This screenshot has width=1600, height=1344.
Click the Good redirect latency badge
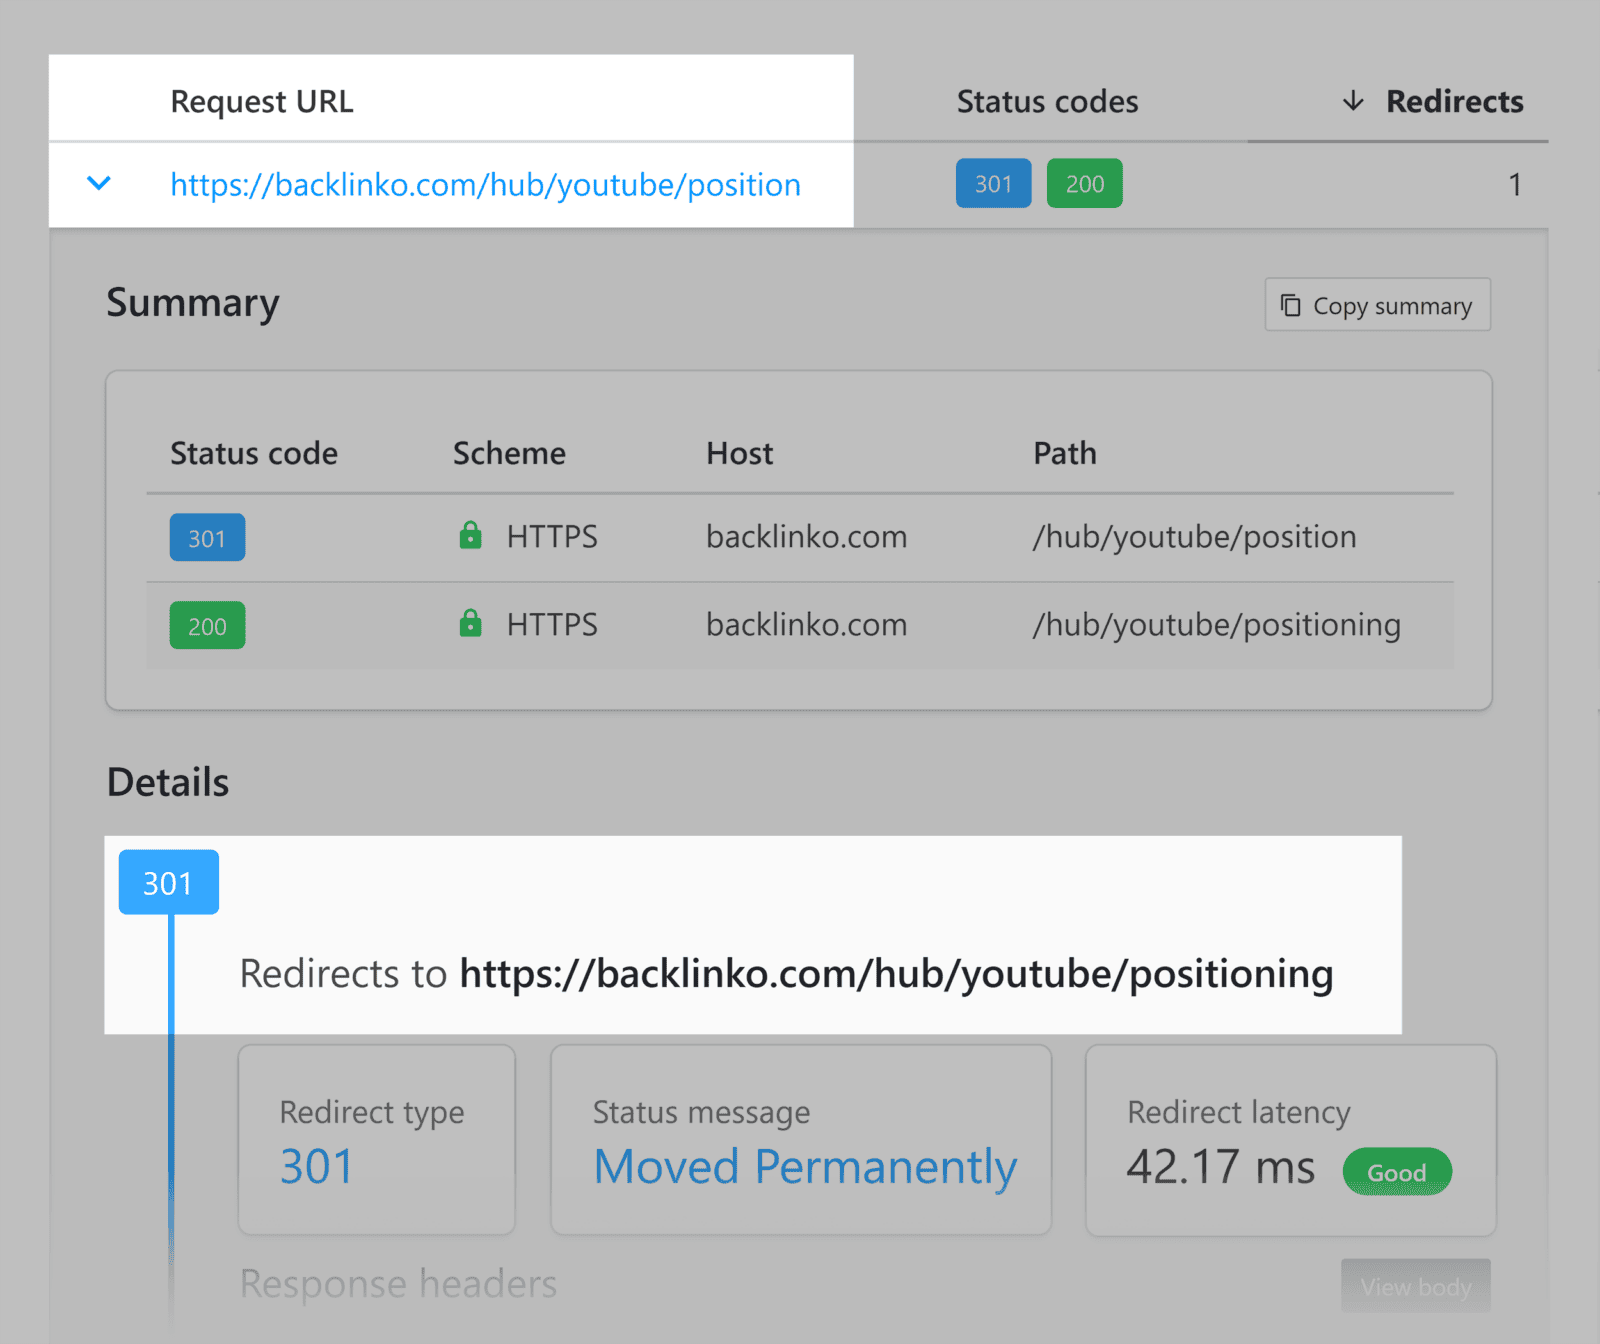coord(1396,1171)
